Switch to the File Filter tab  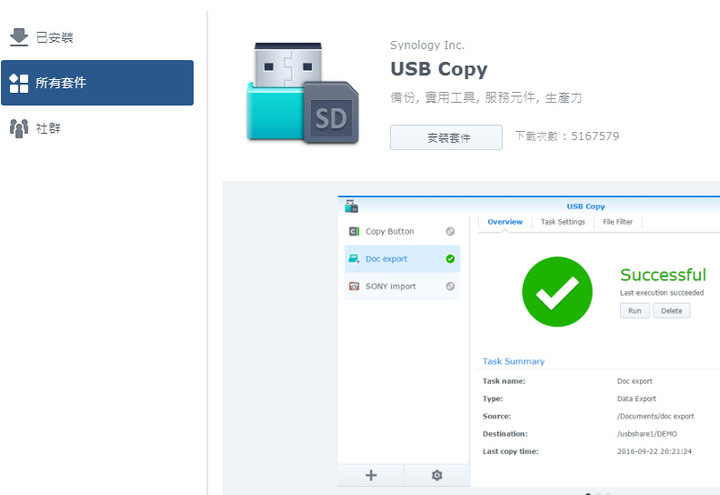[x=618, y=222]
